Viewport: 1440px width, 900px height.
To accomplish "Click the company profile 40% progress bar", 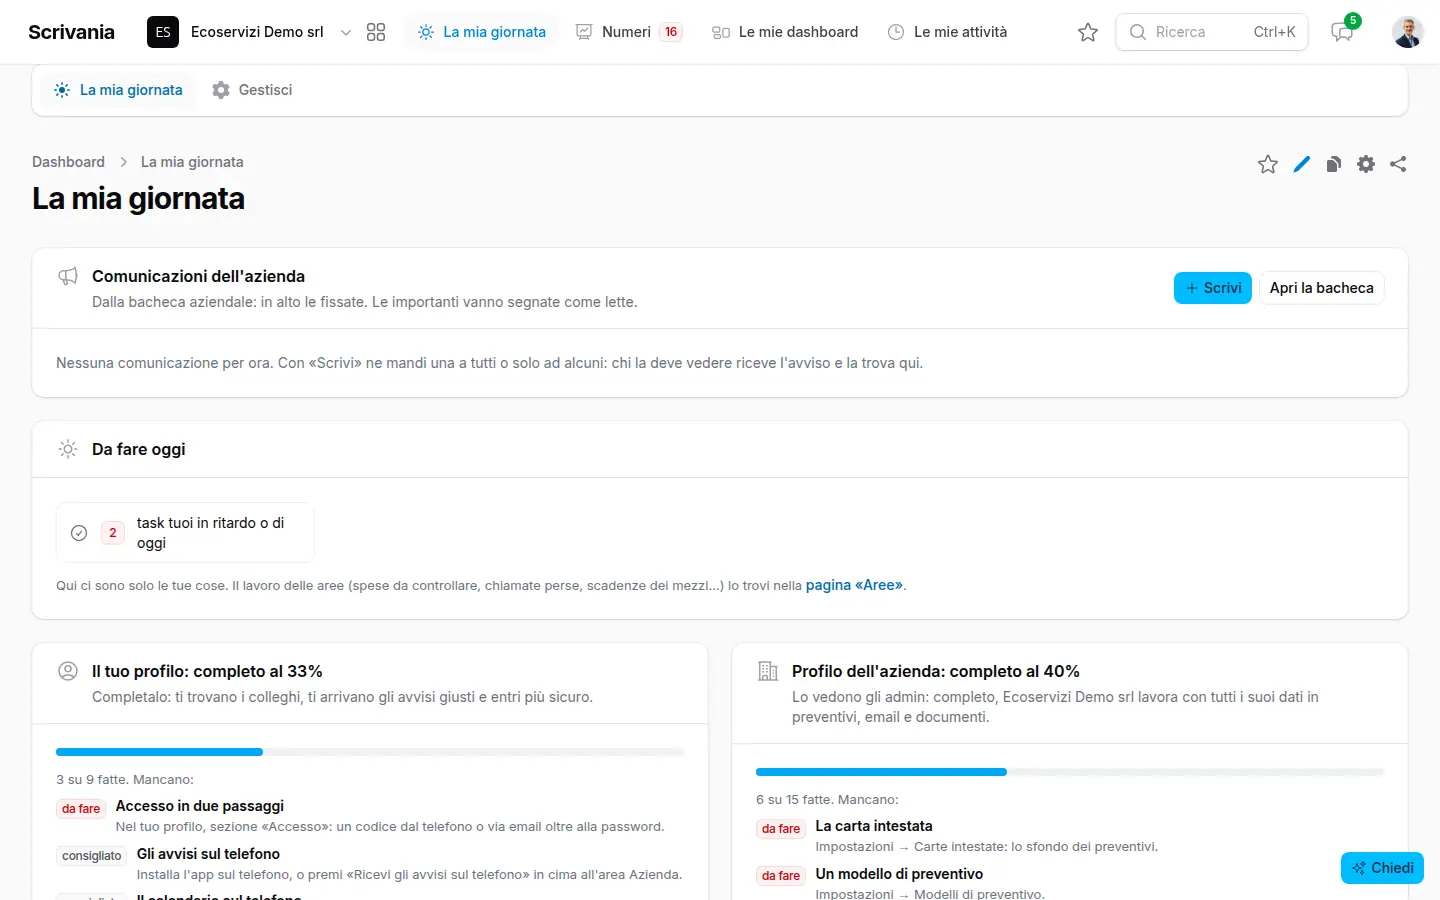I will [1070, 772].
